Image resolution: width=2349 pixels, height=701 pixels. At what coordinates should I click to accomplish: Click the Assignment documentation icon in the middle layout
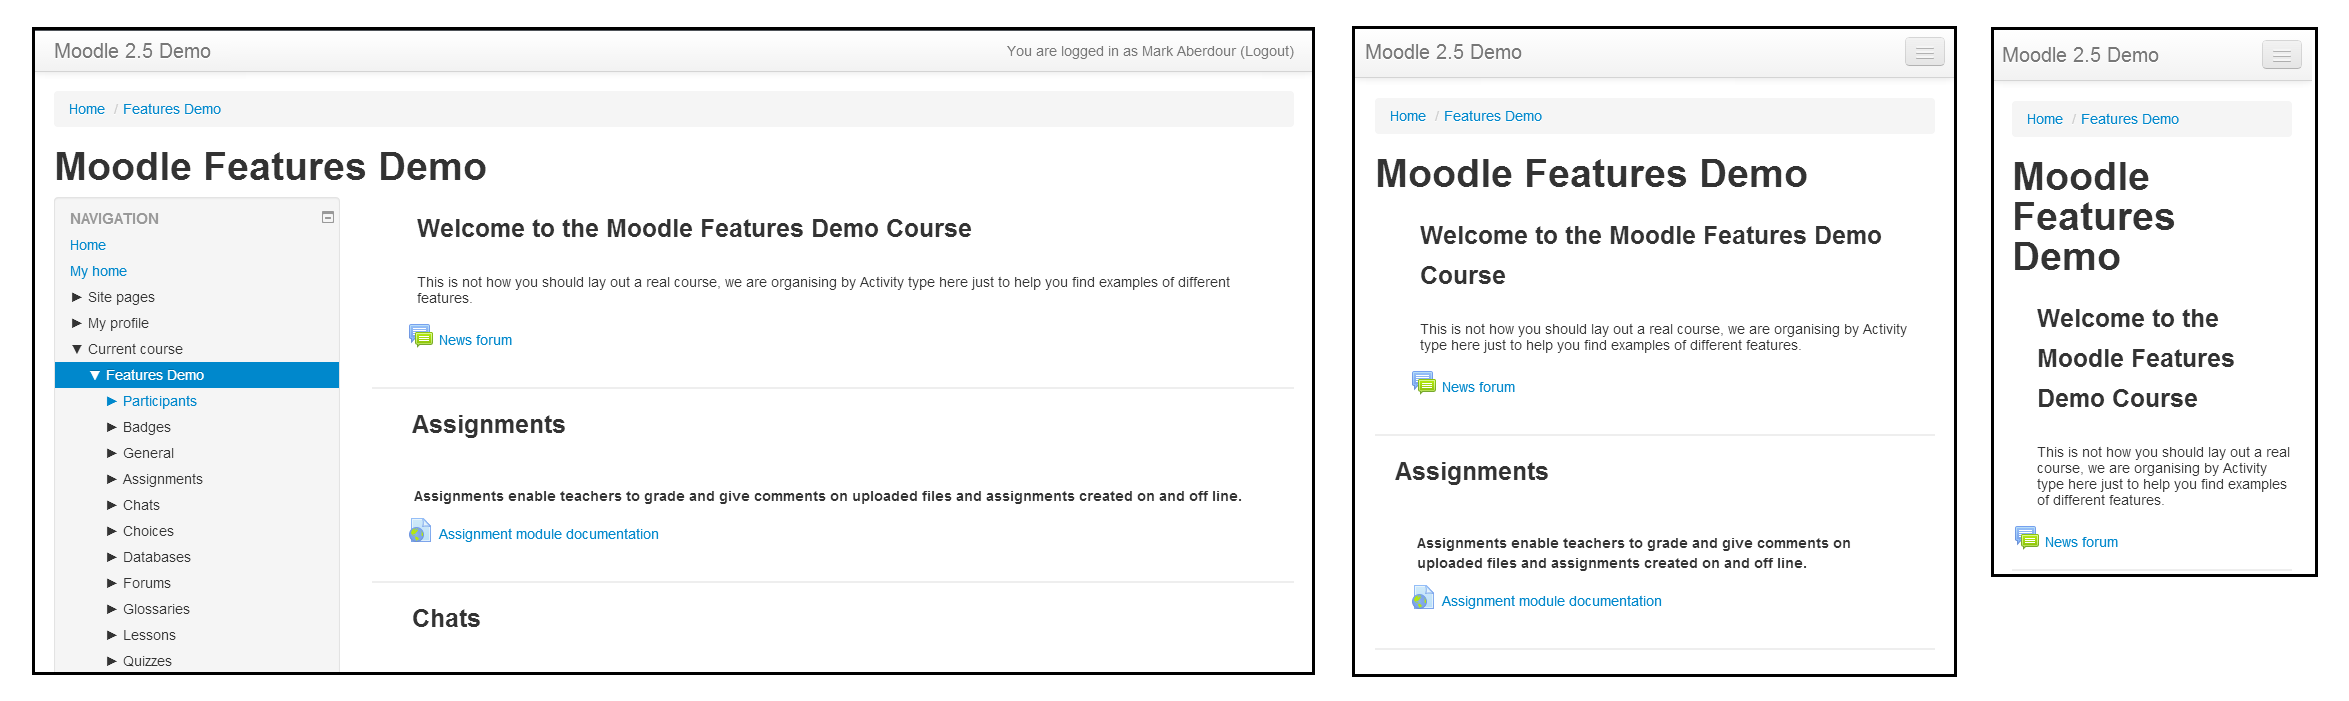1422,598
